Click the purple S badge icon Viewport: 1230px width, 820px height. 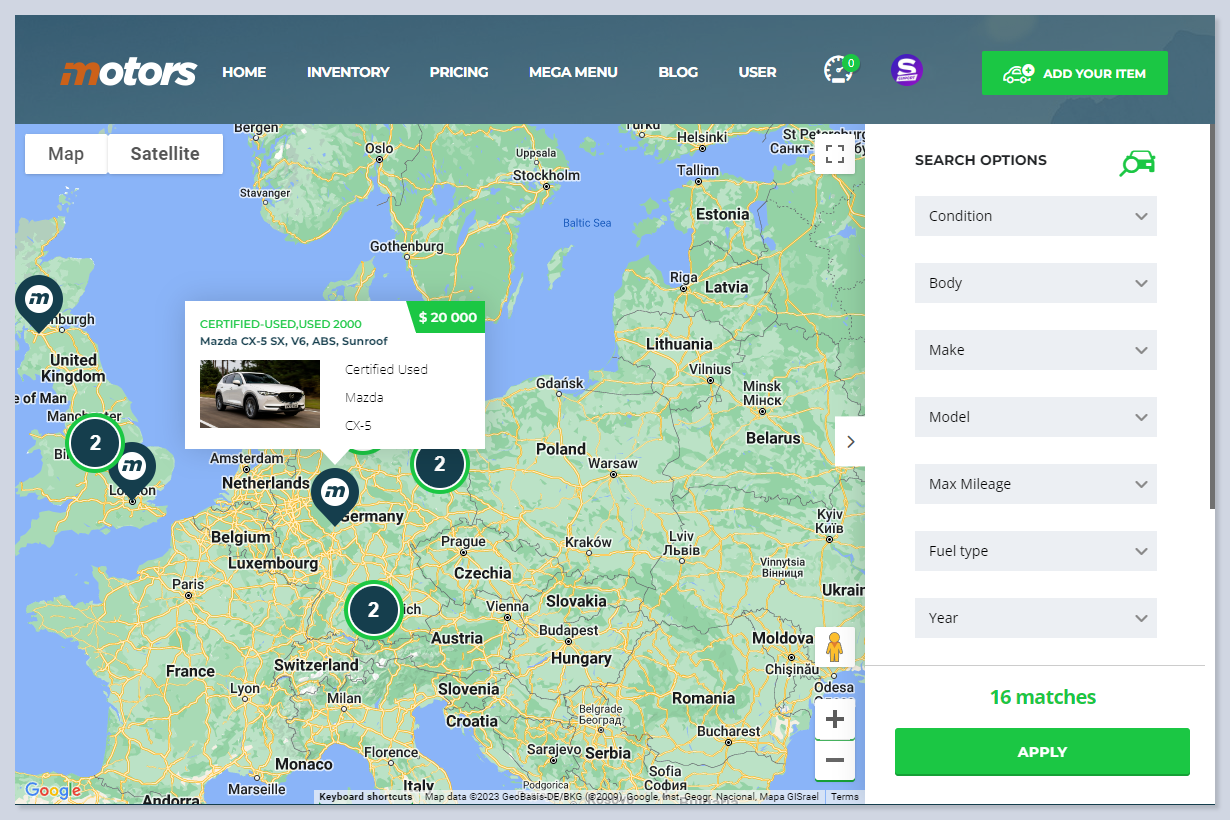click(906, 70)
